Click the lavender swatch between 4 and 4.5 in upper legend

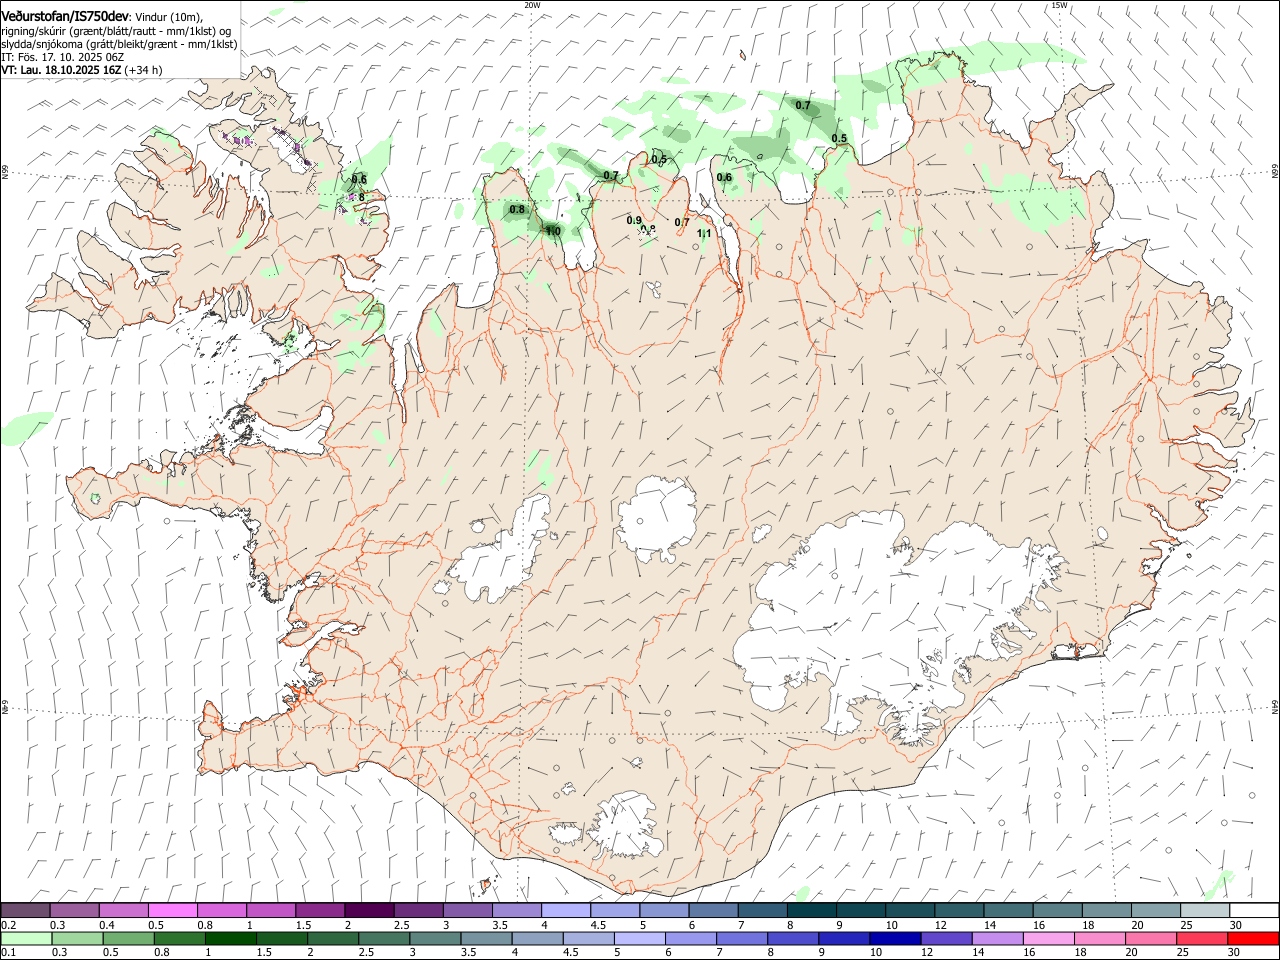point(565,911)
